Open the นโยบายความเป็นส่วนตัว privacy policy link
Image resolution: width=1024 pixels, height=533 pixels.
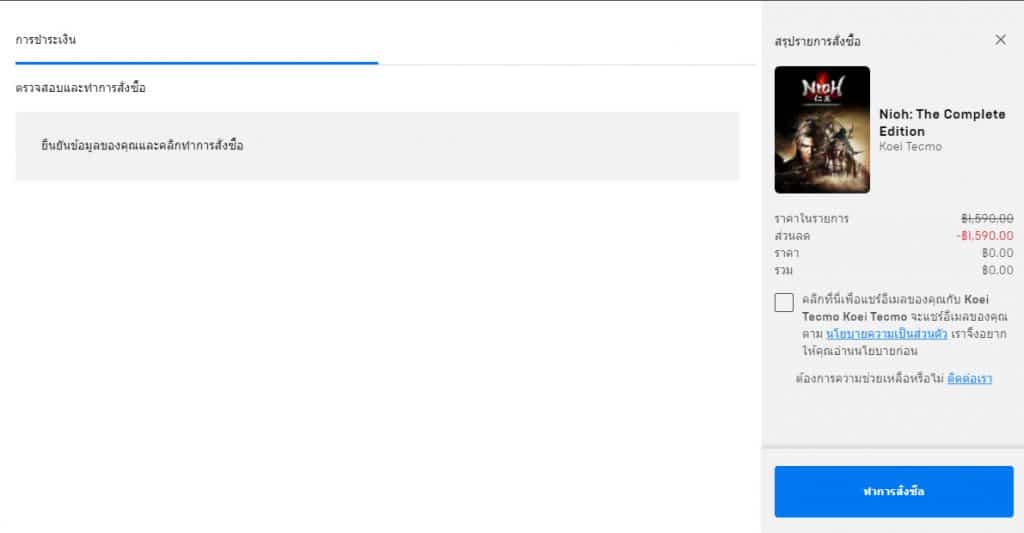(x=886, y=334)
